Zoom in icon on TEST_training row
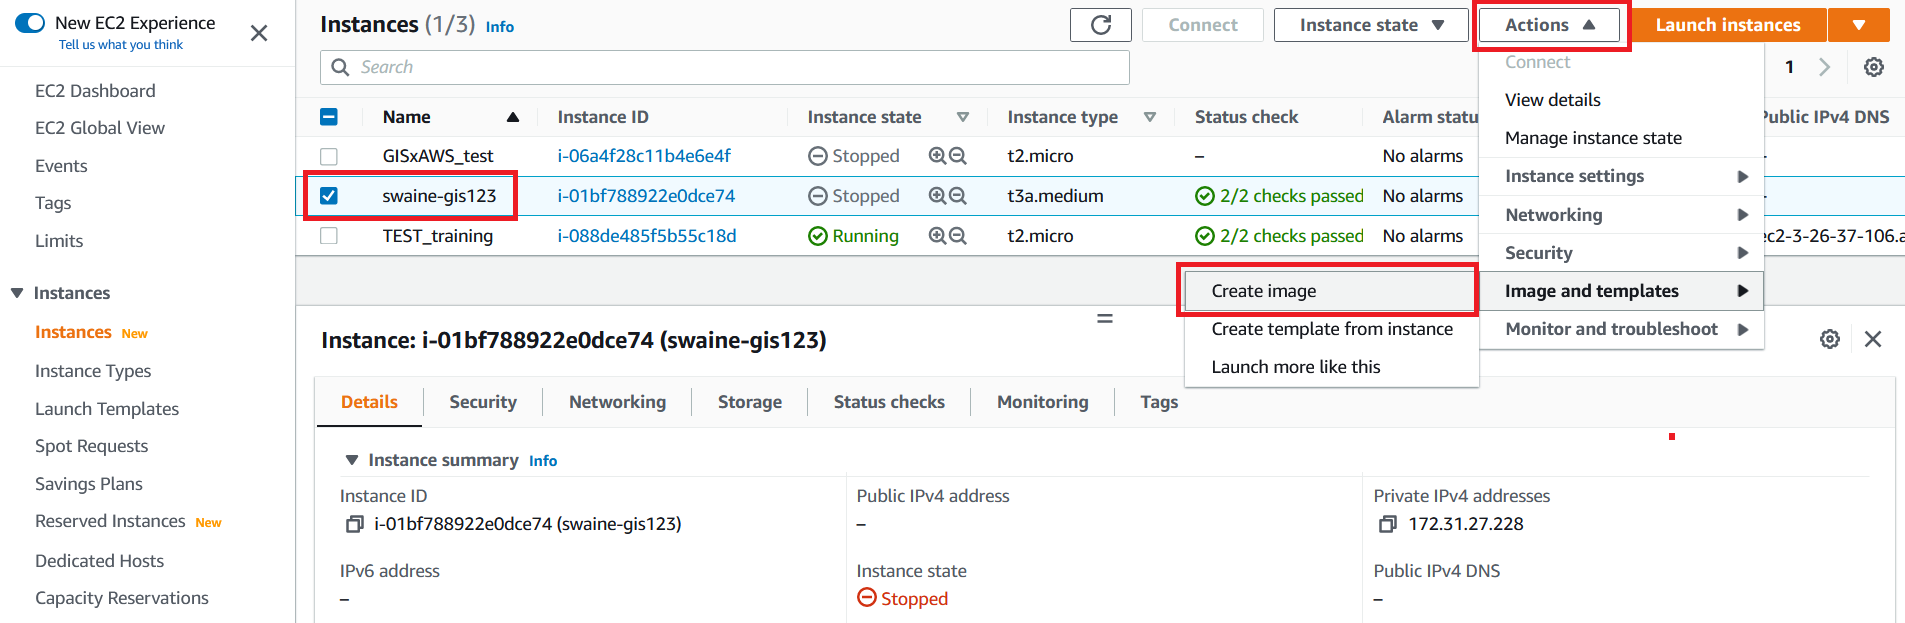The image size is (1905, 623). (937, 236)
